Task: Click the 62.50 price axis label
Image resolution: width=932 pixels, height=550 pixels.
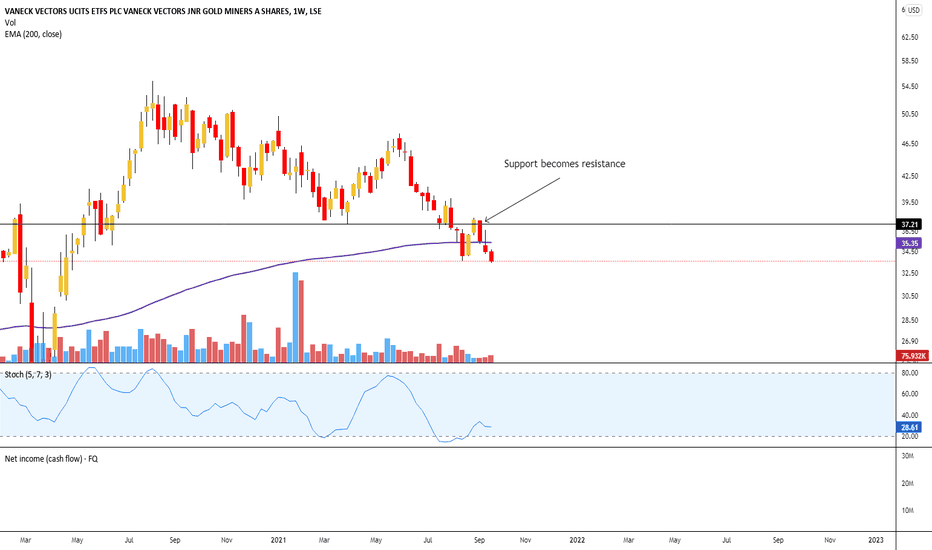Action: point(909,37)
